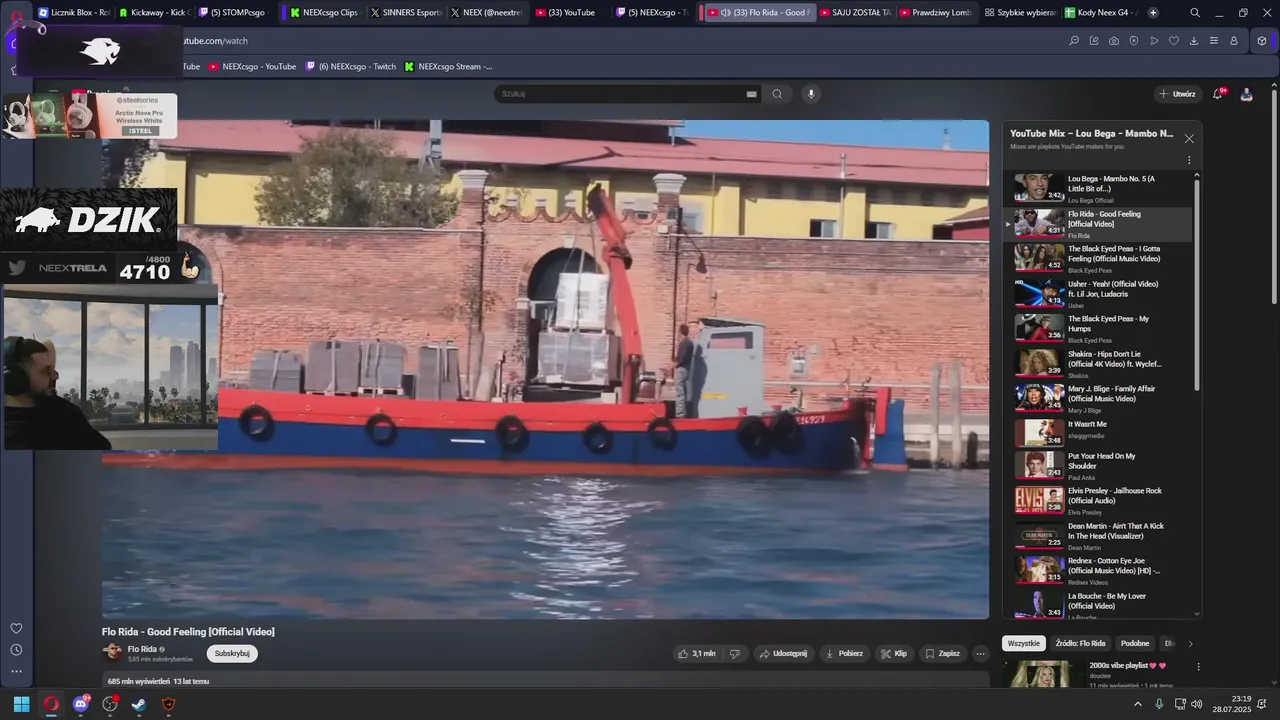The image size is (1280, 720).
Task: Open YouTube notifications bell
Action: [x=1218, y=94]
